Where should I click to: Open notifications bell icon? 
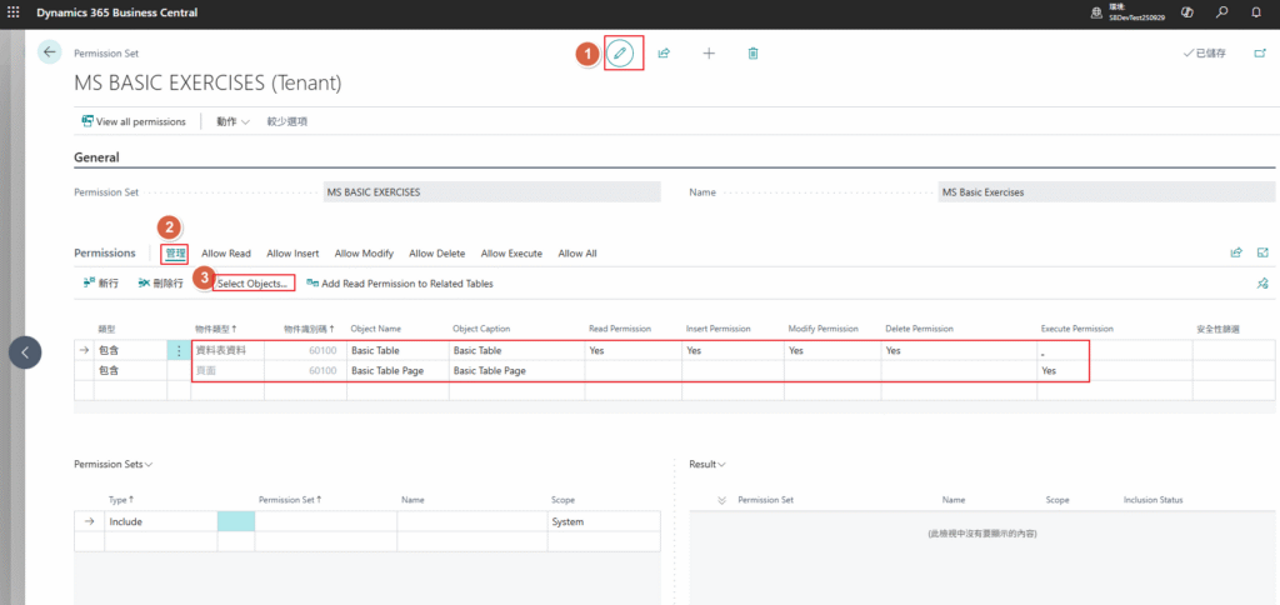[x=1256, y=13]
